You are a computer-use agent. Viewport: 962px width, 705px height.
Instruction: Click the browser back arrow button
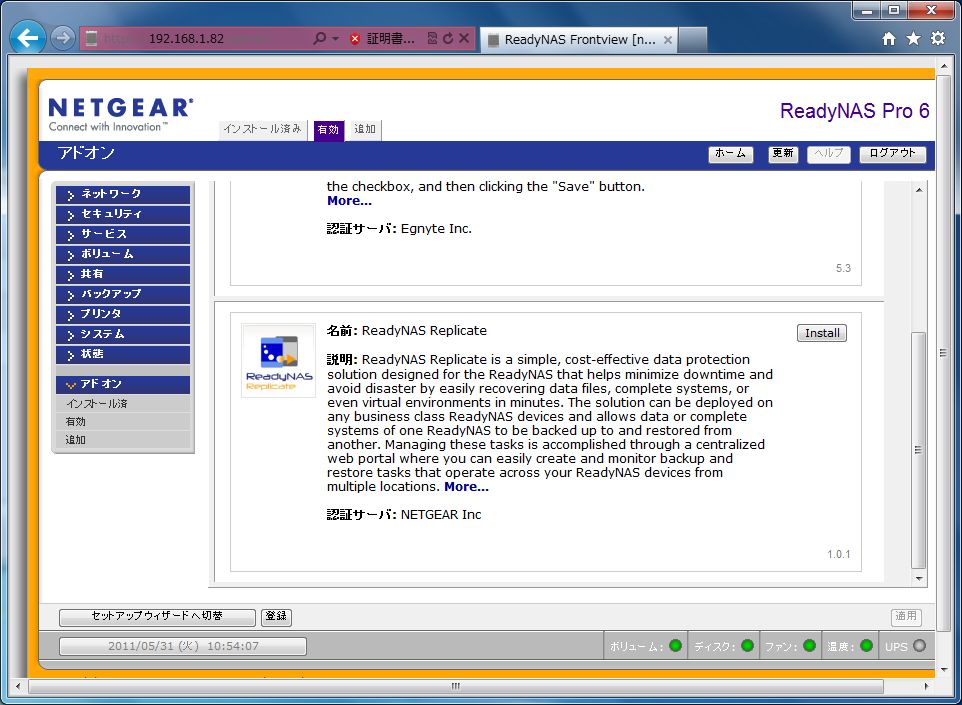28,39
